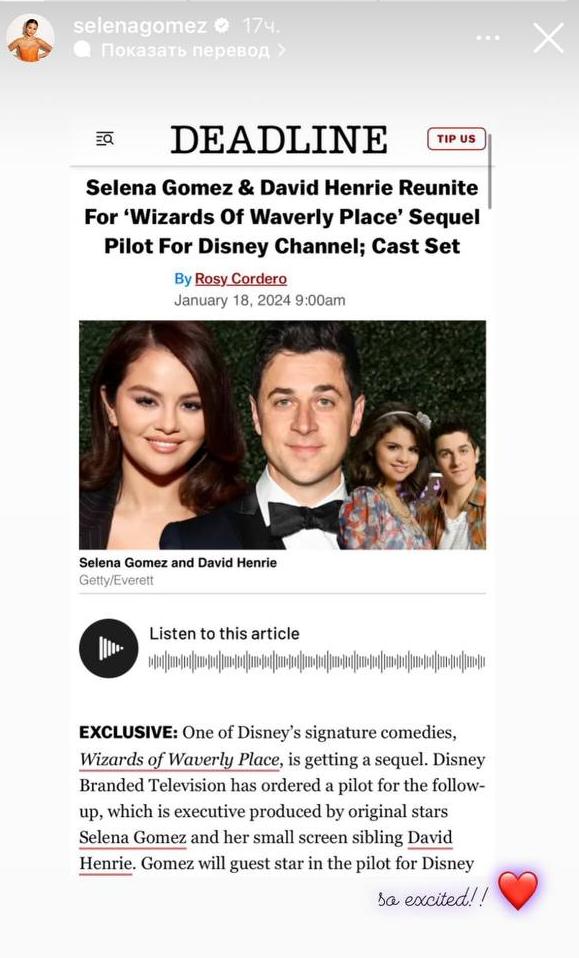The width and height of the screenshot is (579, 958).
Task: Seek within the audio waveform bar
Action: click(317, 662)
